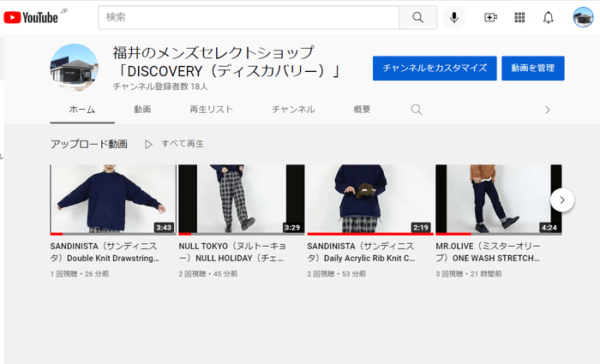Open the account avatar menu

click(x=583, y=17)
